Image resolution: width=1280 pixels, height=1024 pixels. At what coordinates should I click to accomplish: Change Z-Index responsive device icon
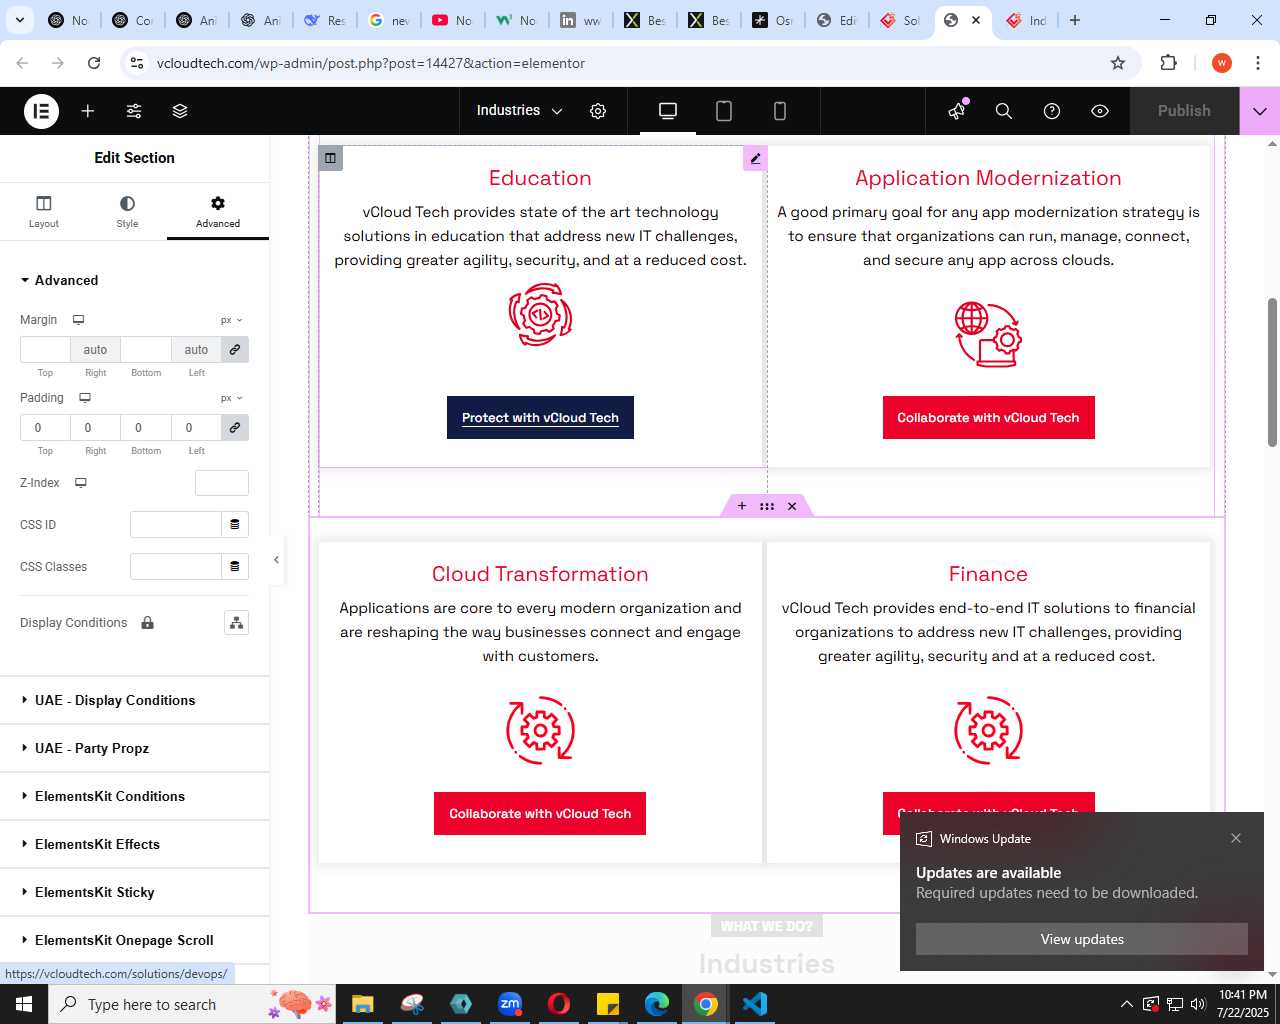81,483
